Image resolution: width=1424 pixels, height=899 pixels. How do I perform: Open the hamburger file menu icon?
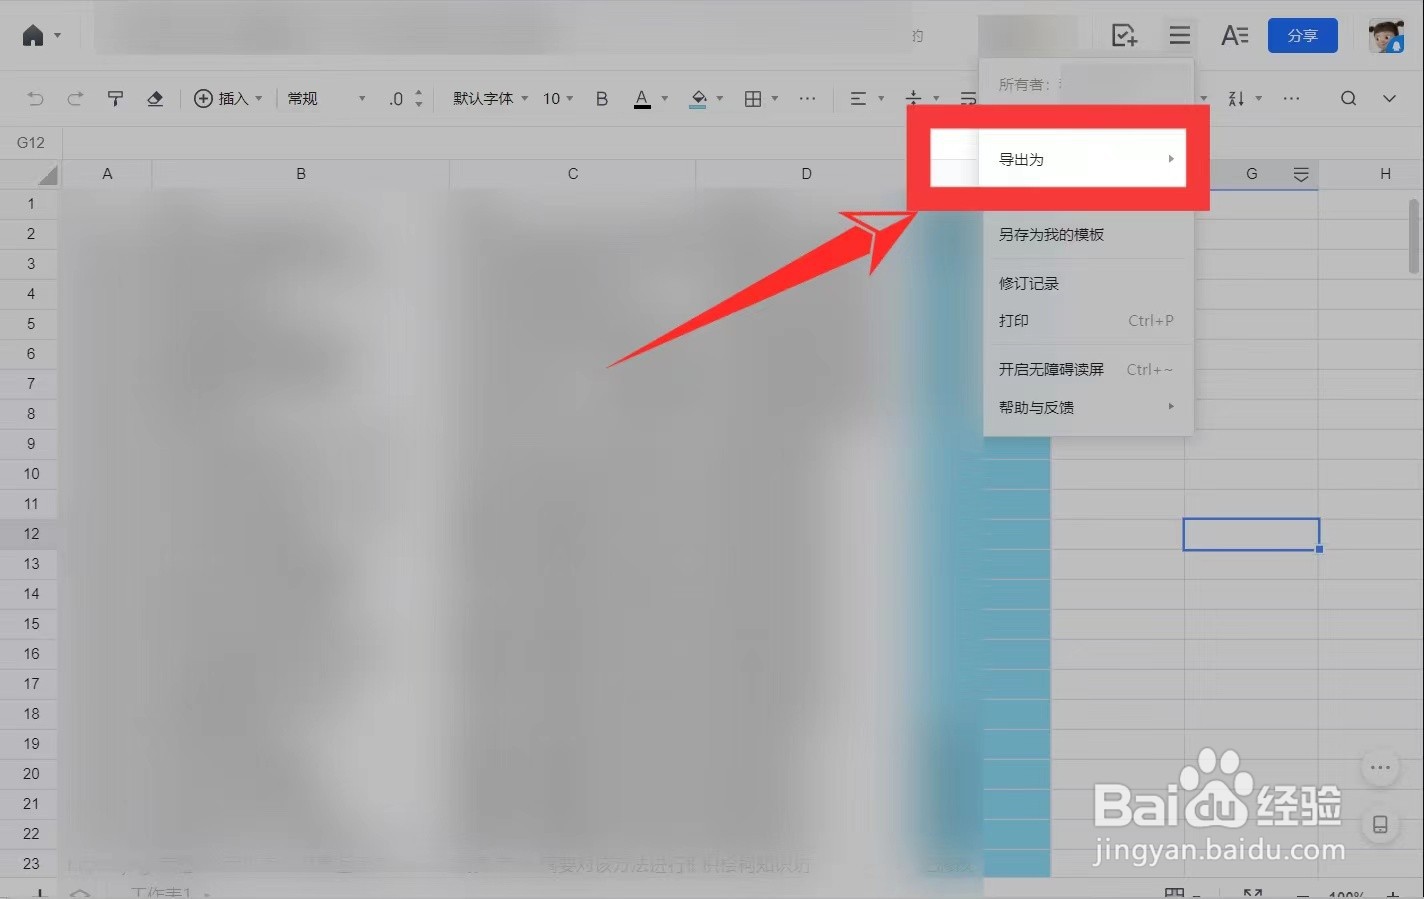coord(1180,36)
